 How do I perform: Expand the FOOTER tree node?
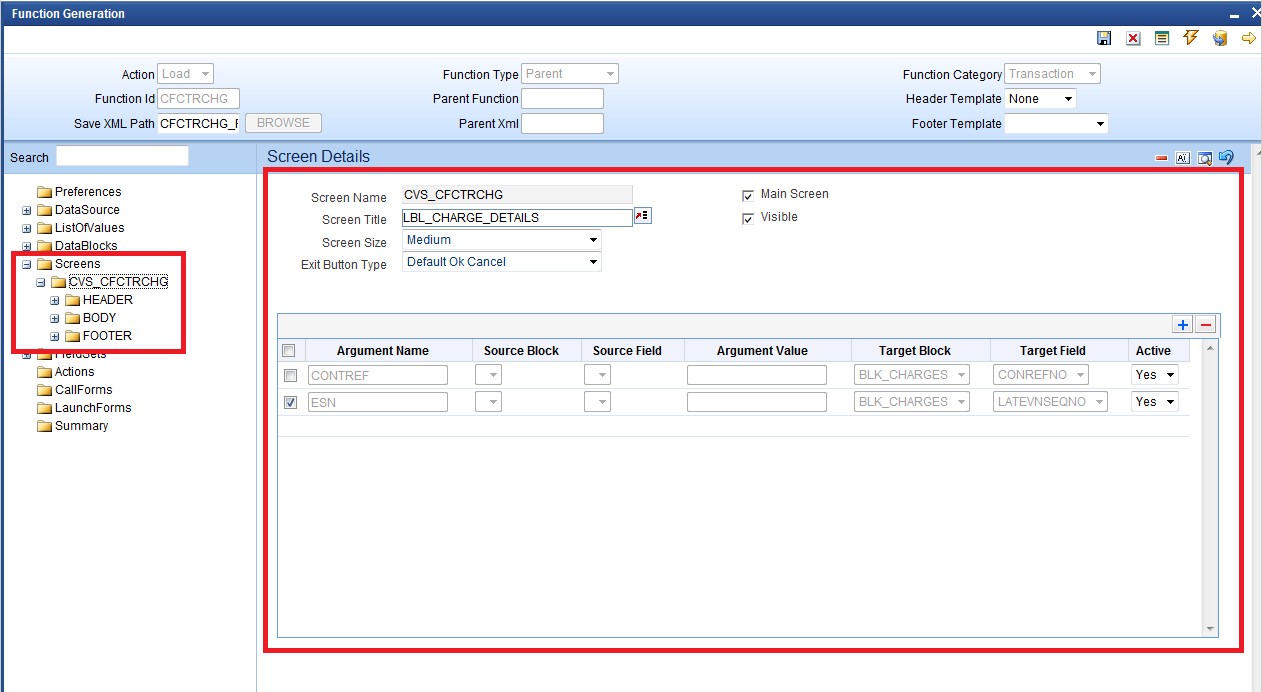(x=55, y=336)
